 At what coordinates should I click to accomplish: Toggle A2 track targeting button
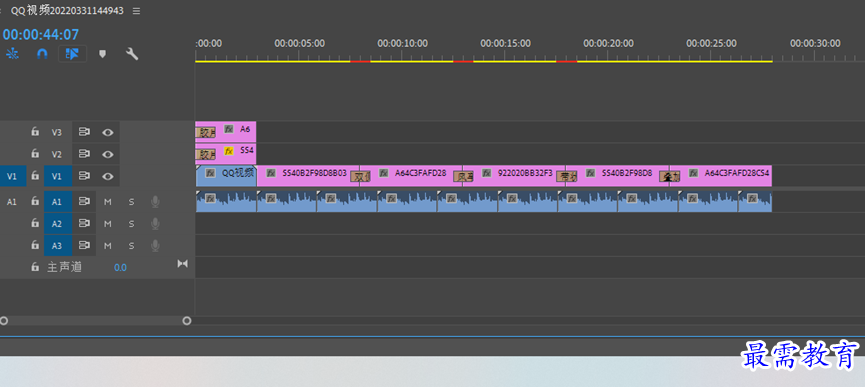coord(57,224)
